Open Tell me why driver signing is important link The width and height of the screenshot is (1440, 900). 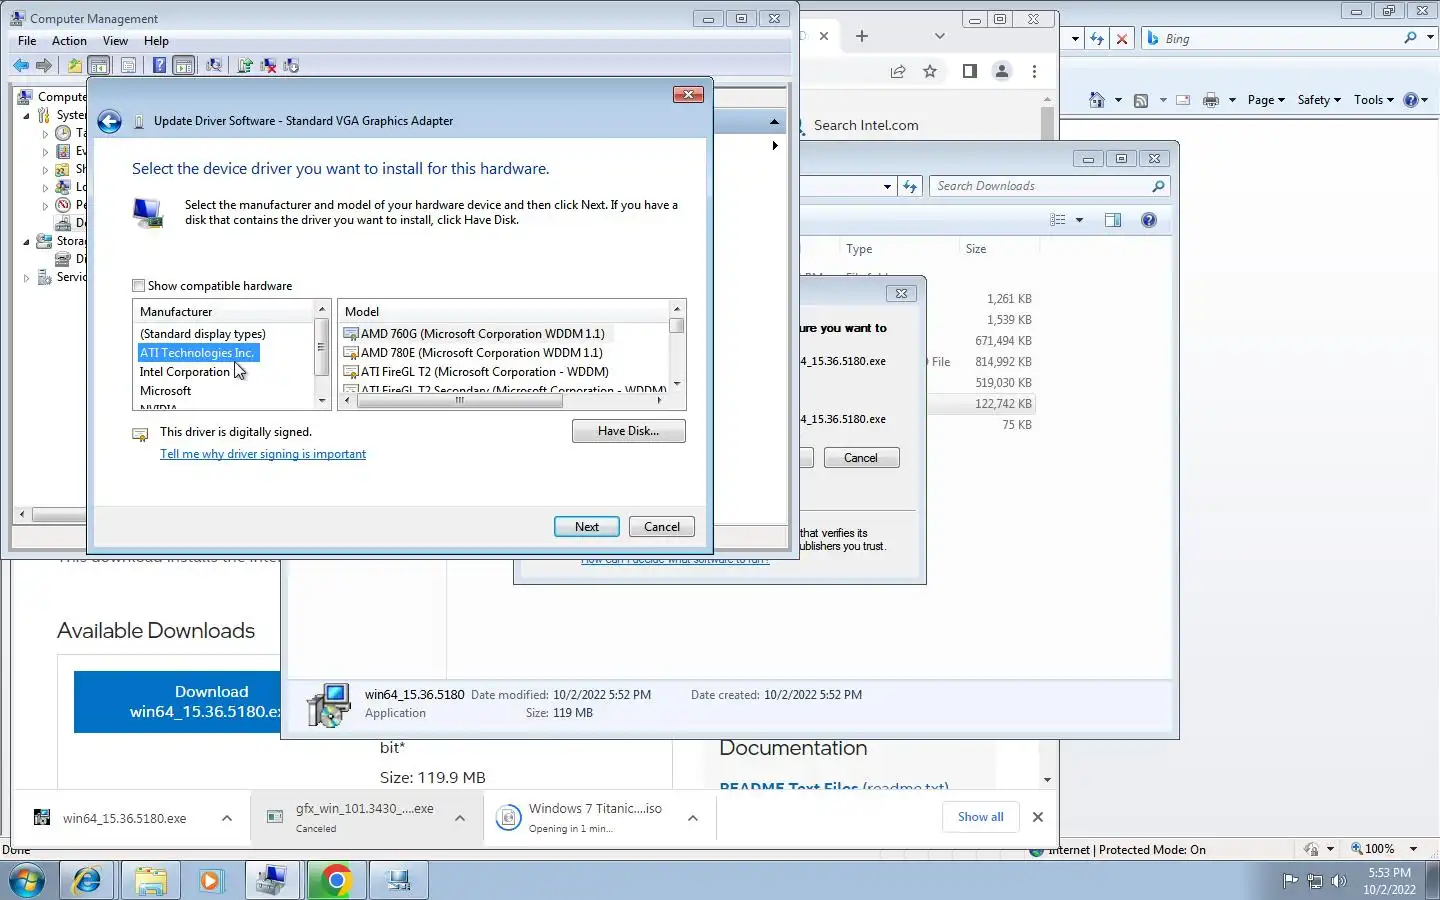pyautogui.click(x=263, y=454)
